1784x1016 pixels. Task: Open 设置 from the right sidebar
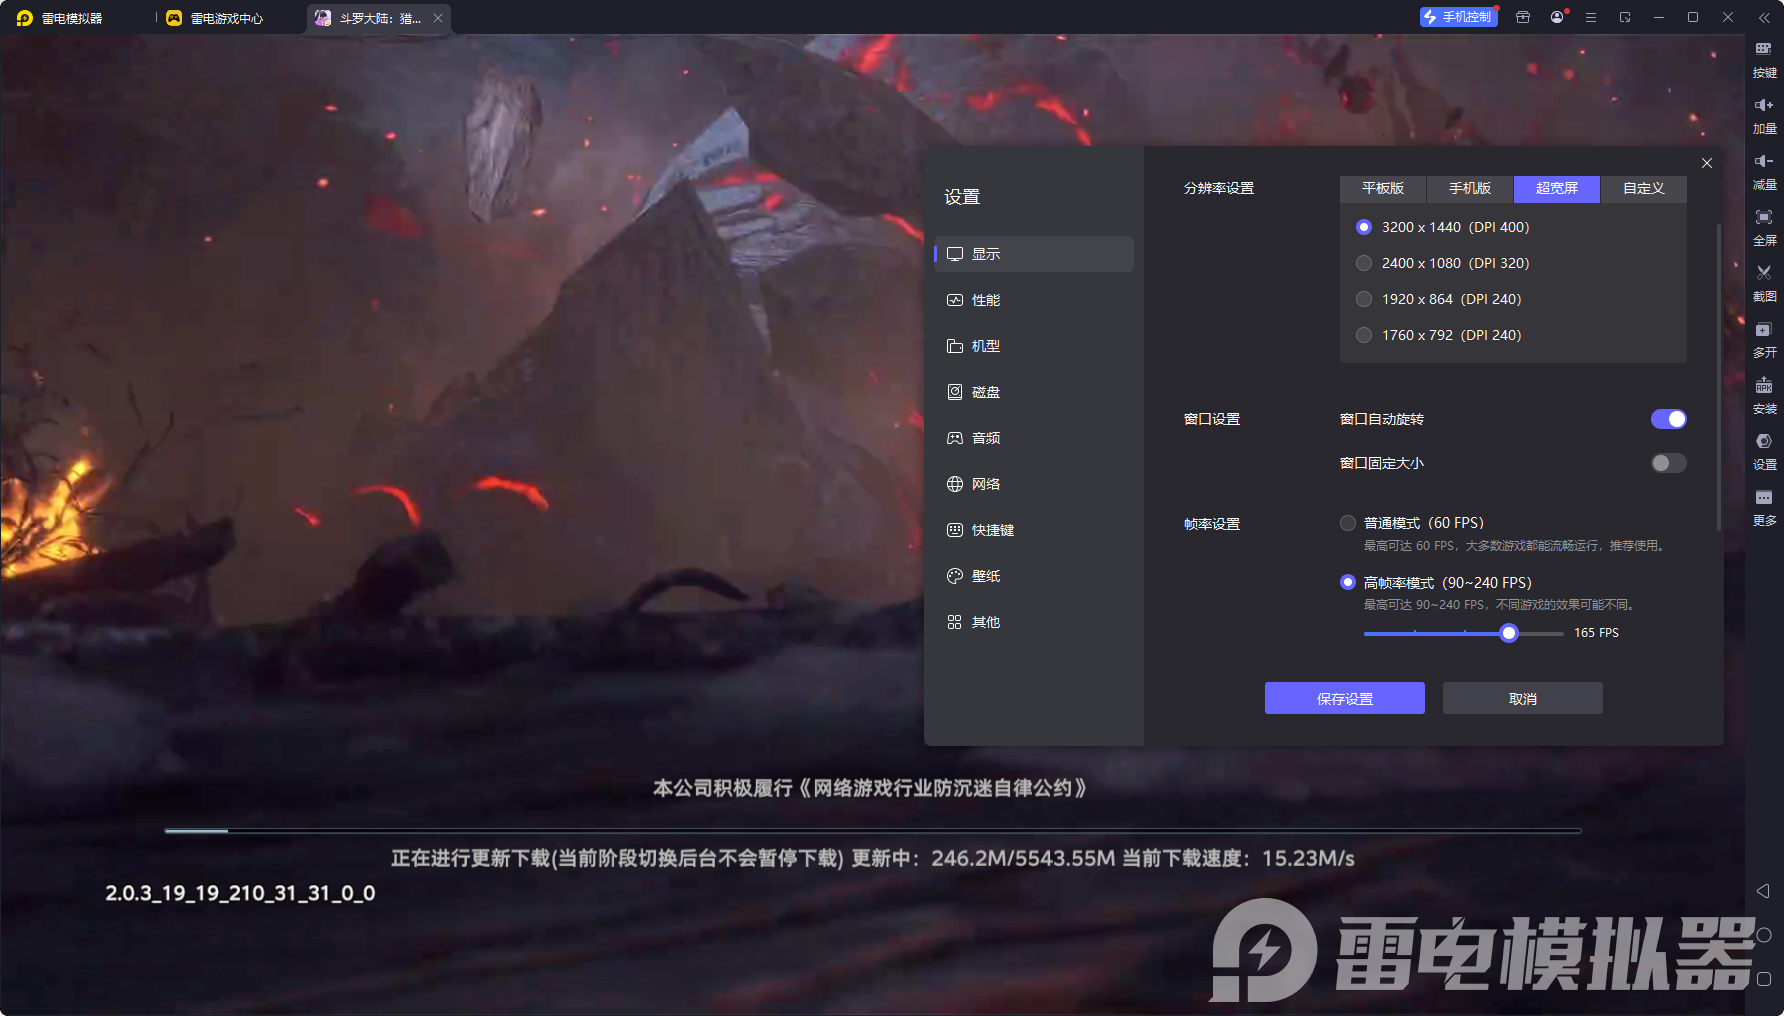pos(1764,451)
